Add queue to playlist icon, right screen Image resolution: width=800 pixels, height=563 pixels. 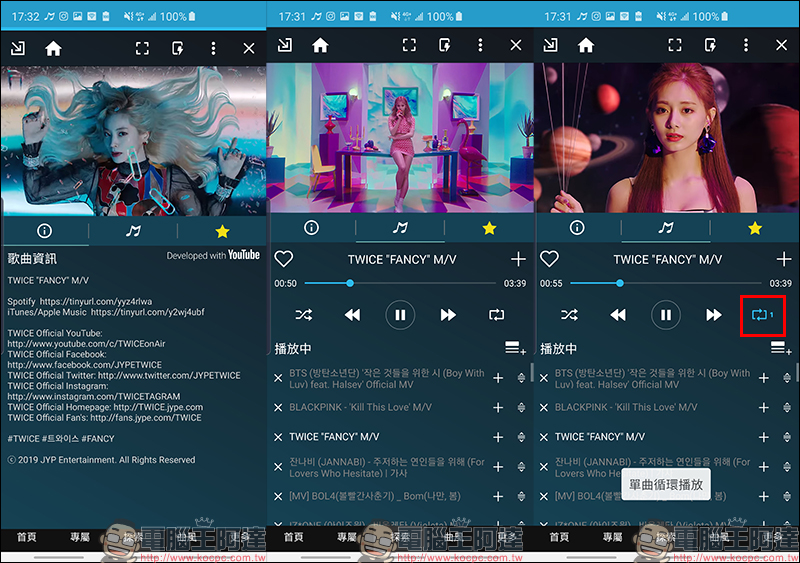(781, 349)
